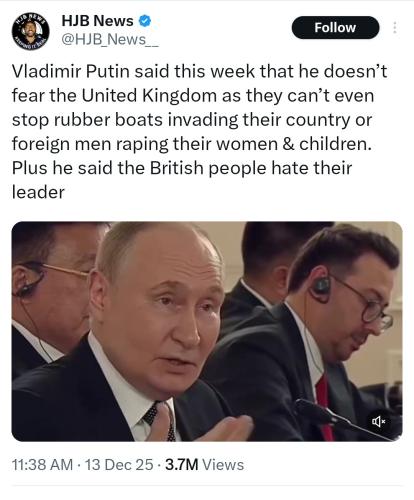Click the blue verified badge
414x500 pixels.
pos(144,21)
